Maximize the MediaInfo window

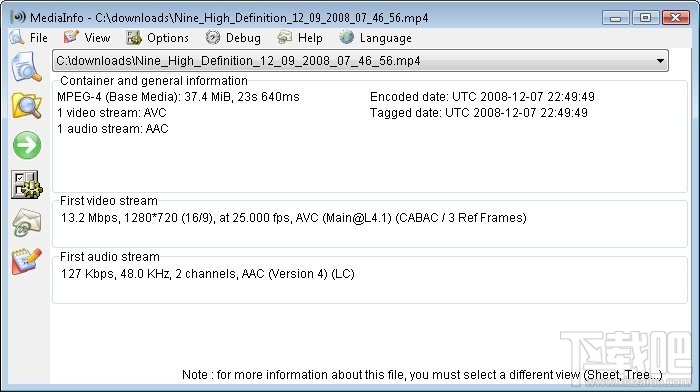click(645, 18)
